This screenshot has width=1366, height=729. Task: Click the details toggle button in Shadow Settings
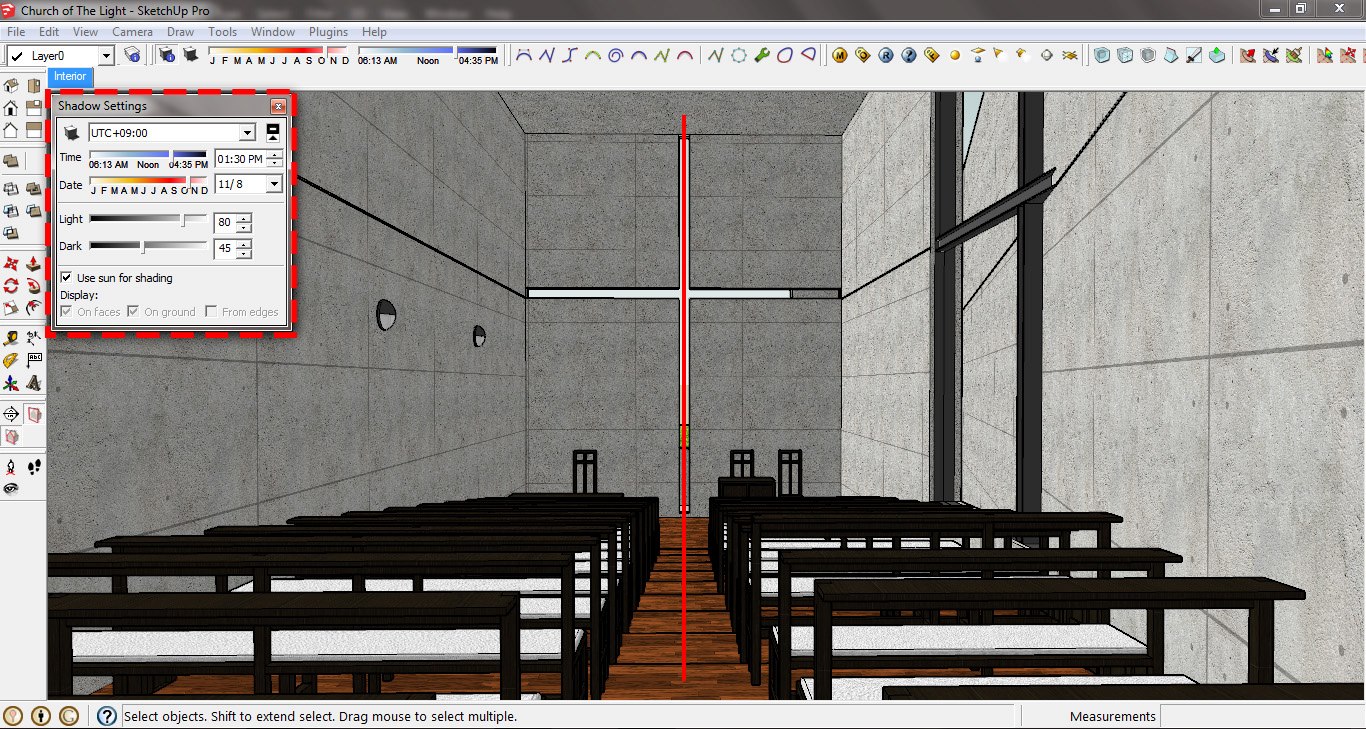click(x=274, y=131)
